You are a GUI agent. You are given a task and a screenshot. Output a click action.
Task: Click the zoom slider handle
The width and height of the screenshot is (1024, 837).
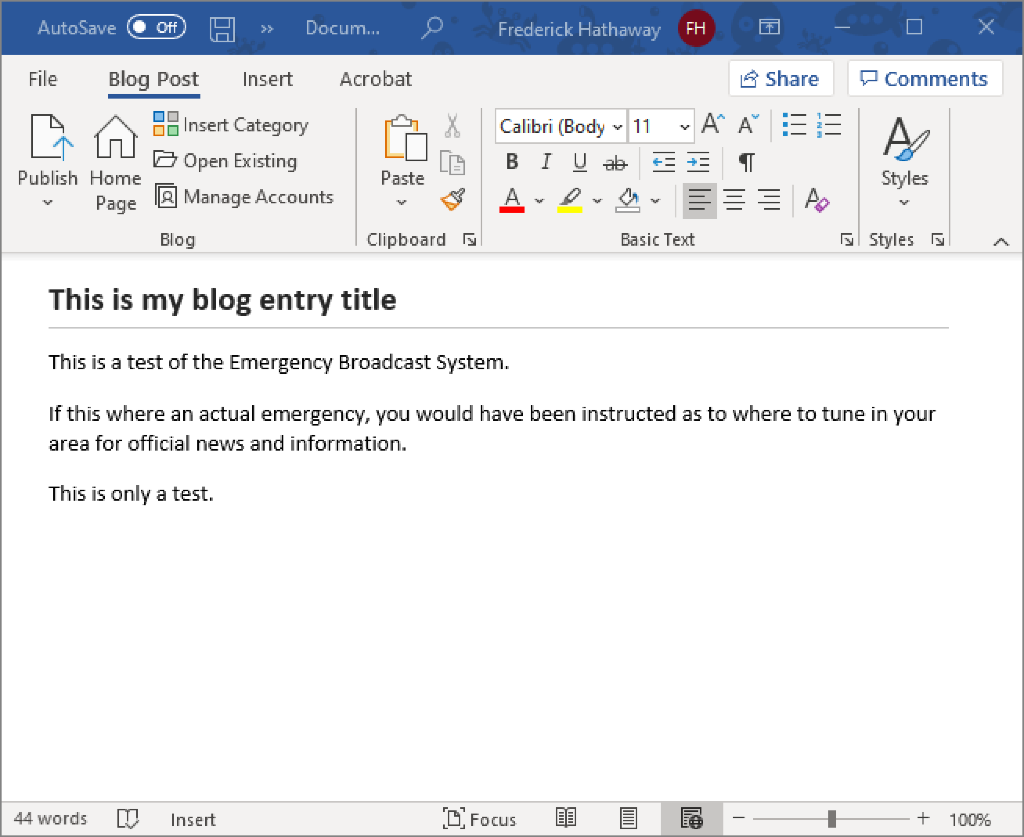click(x=831, y=818)
